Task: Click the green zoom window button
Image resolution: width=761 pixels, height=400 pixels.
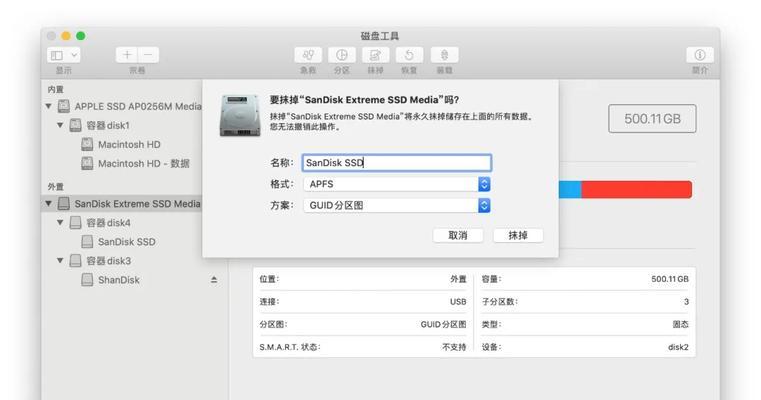Action: [x=81, y=36]
